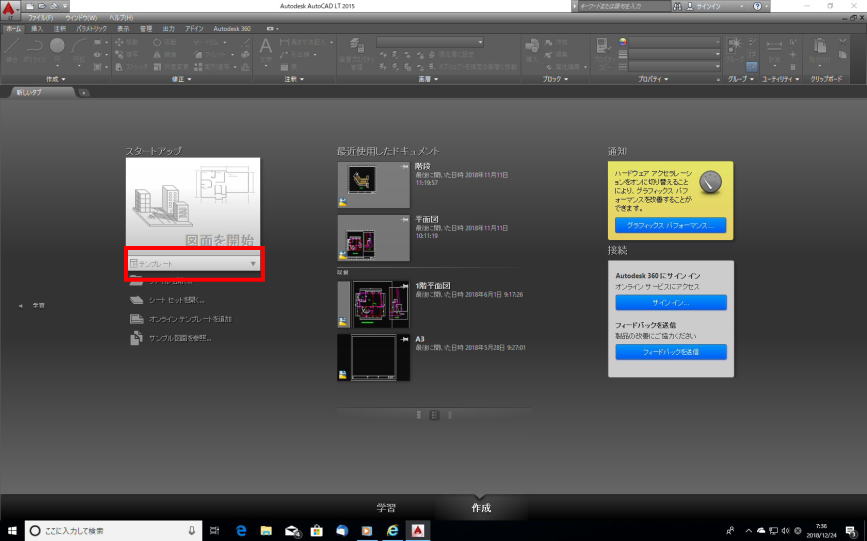Open File Explorer from taskbar
The image size is (867, 541).
[266, 530]
